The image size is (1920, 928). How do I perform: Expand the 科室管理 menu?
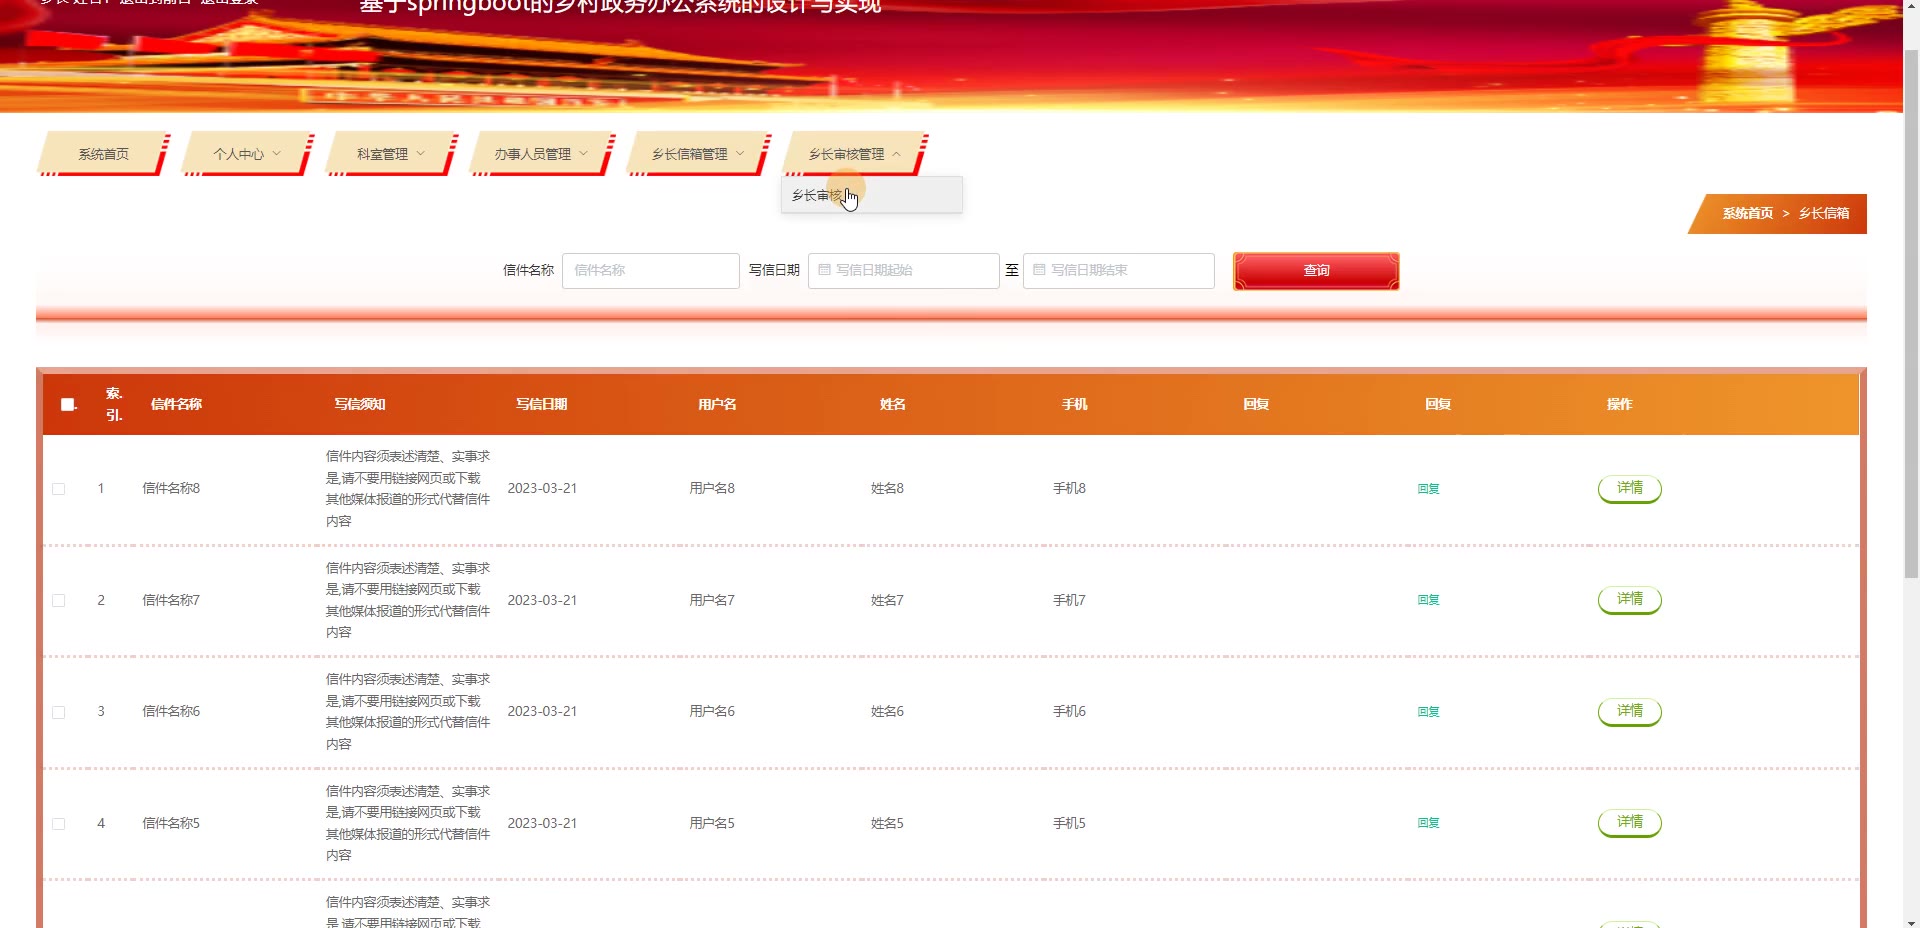(x=391, y=154)
